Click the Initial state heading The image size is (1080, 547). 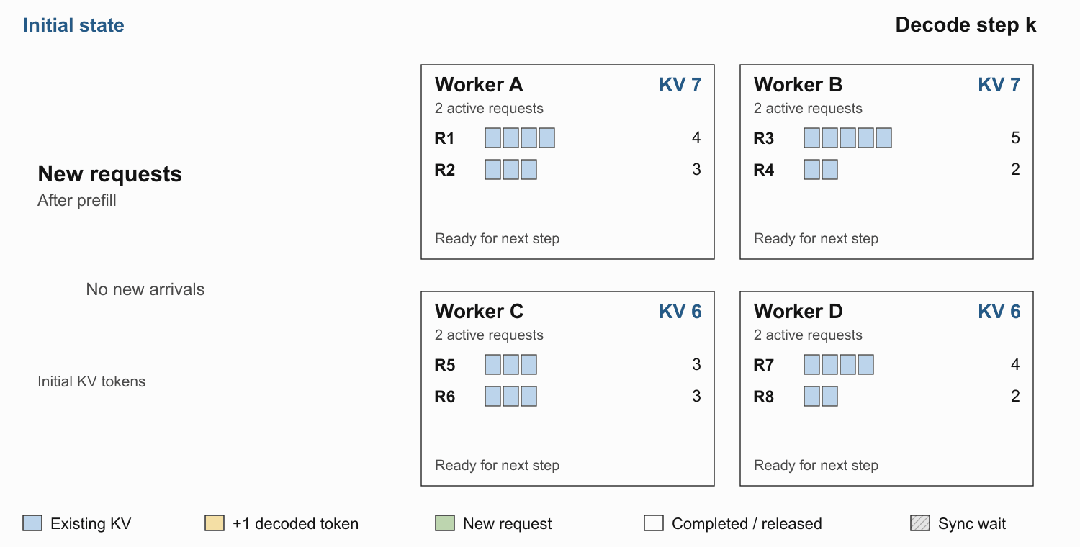click(x=73, y=25)
